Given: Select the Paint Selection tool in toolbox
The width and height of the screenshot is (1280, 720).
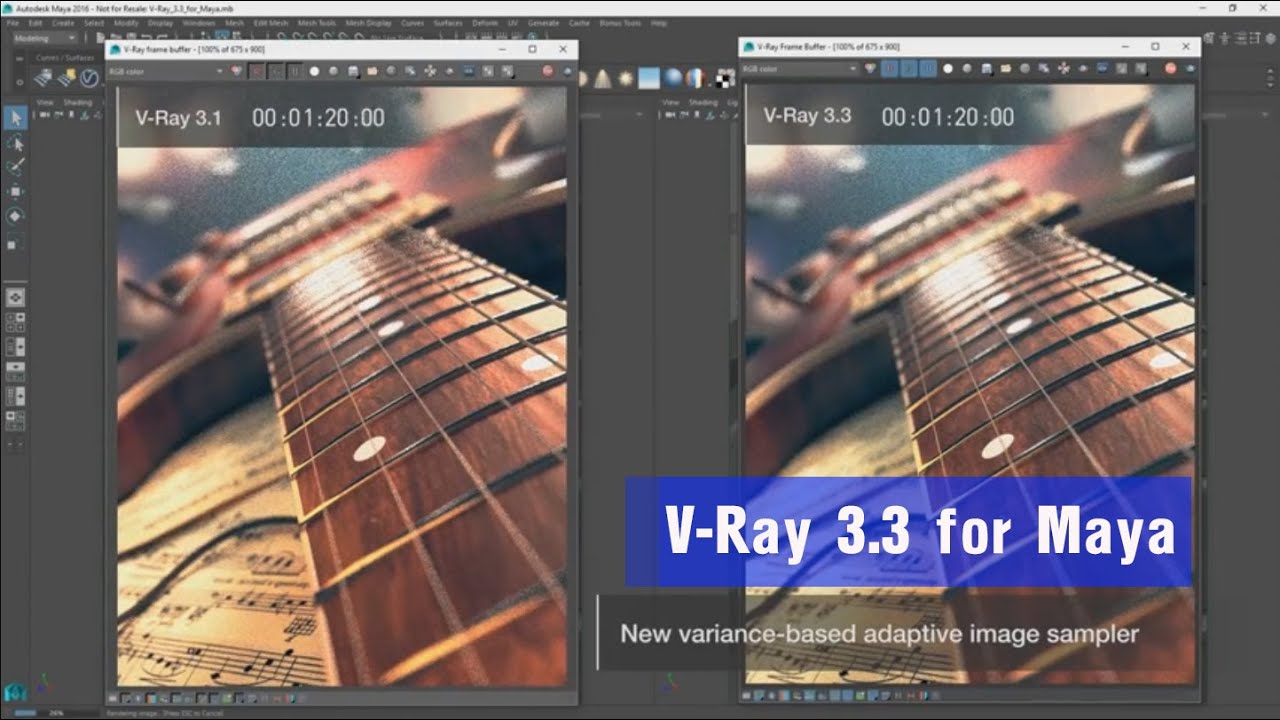Looking at the screenshot, I should tap(15, 167).
